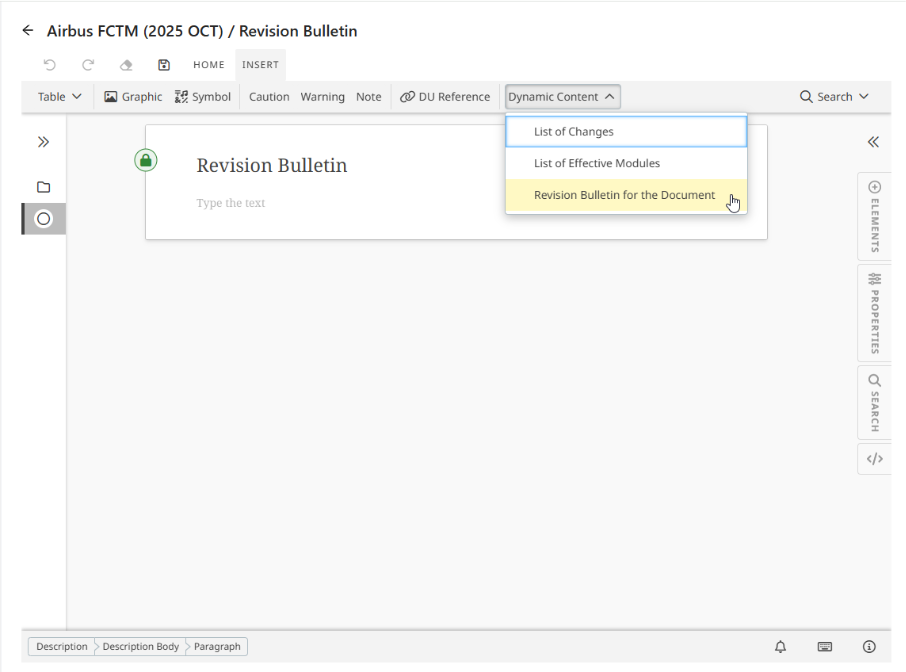The width and height of the screenshot is (906, 672).
Task: Open the info icon in status bar
Action: pos(869,647)
